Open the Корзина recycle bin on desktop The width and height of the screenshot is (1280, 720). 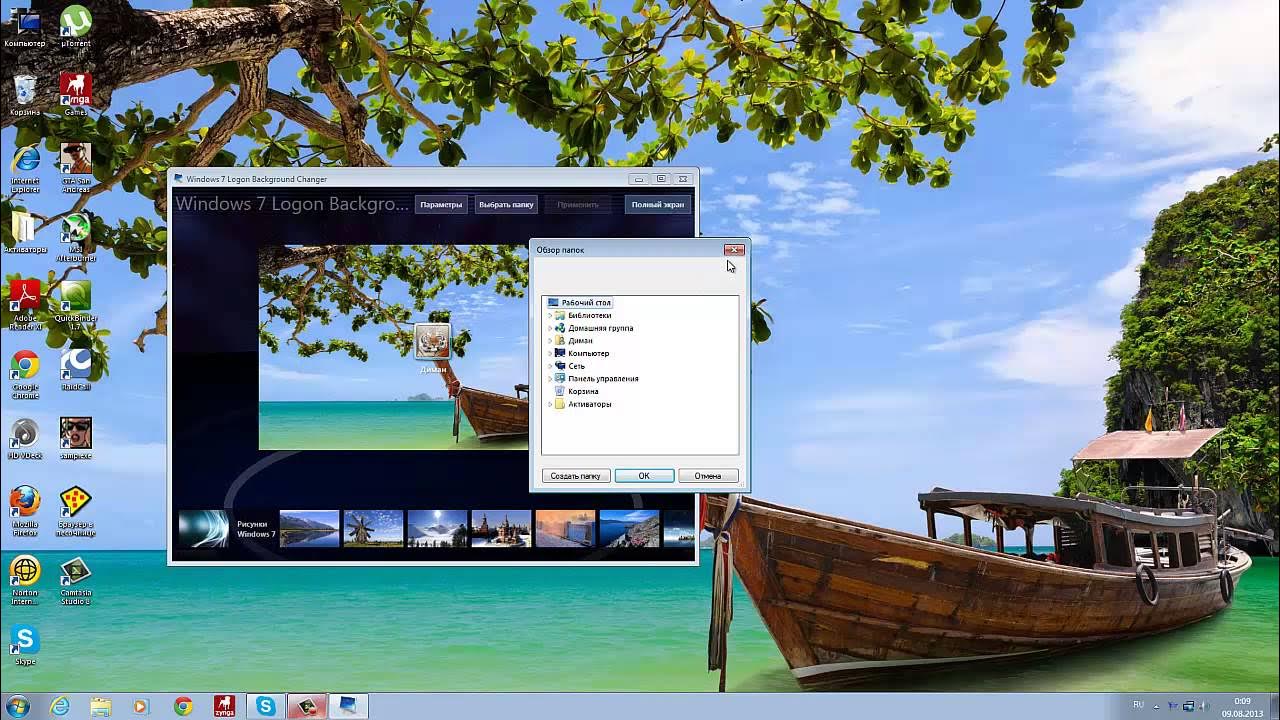(25, 94)
